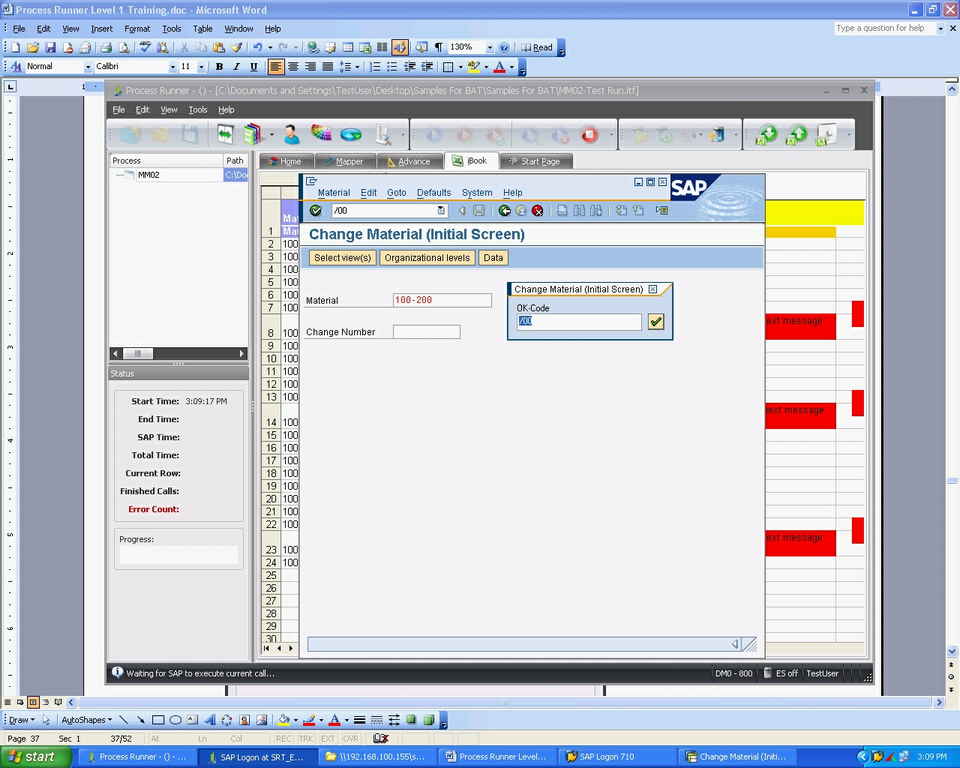
Task: Open the Zoom 130% dropdown
Action: 489,48
